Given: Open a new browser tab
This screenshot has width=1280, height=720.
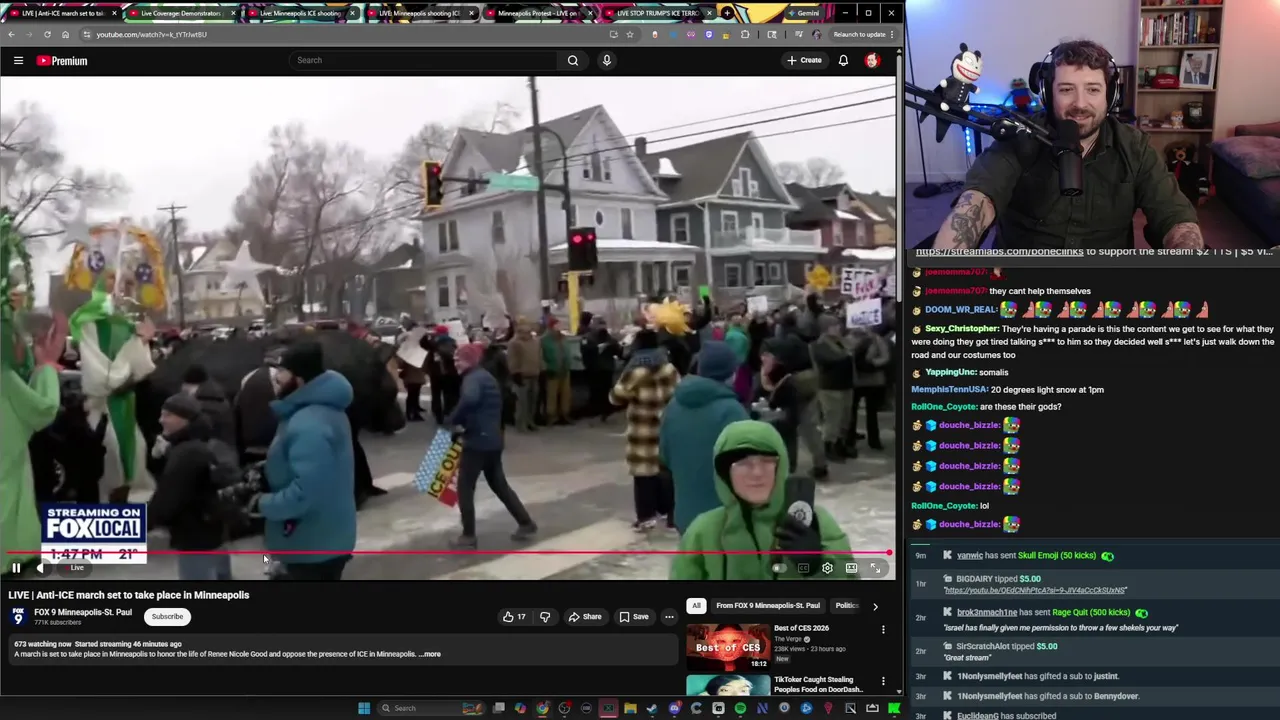Looking at the screenshot, I should tap(727, 13).
